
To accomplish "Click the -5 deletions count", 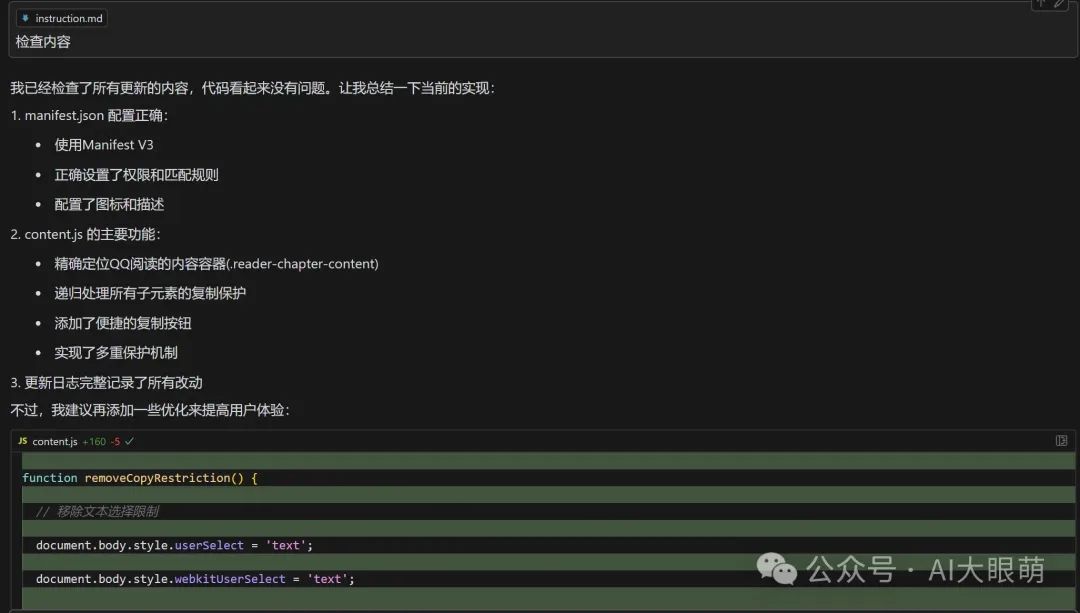I will click(115, 441).
